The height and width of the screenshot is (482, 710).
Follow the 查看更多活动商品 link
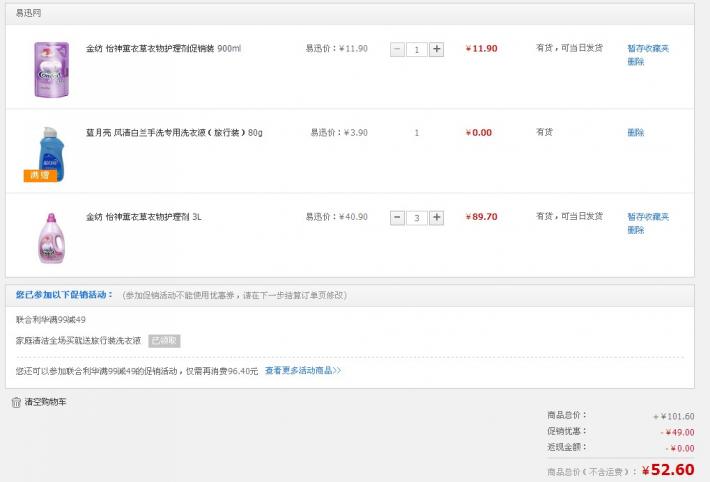[x=303, y=370]
